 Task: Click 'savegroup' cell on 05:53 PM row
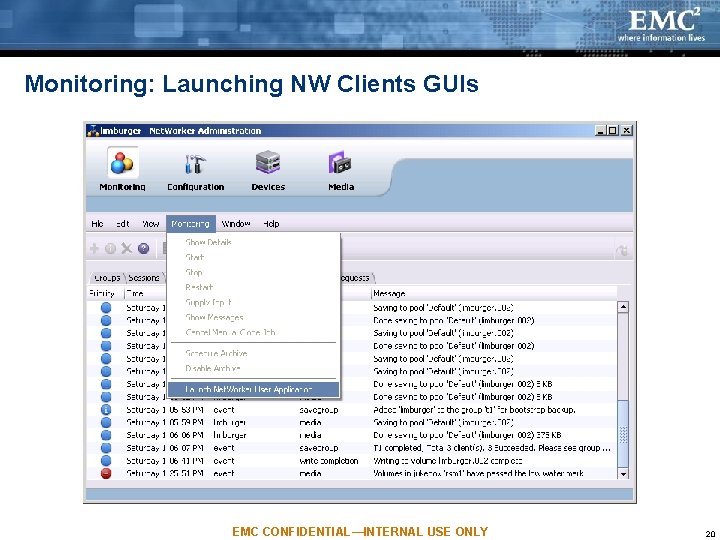pyautogui.click(x=319, y=410)
